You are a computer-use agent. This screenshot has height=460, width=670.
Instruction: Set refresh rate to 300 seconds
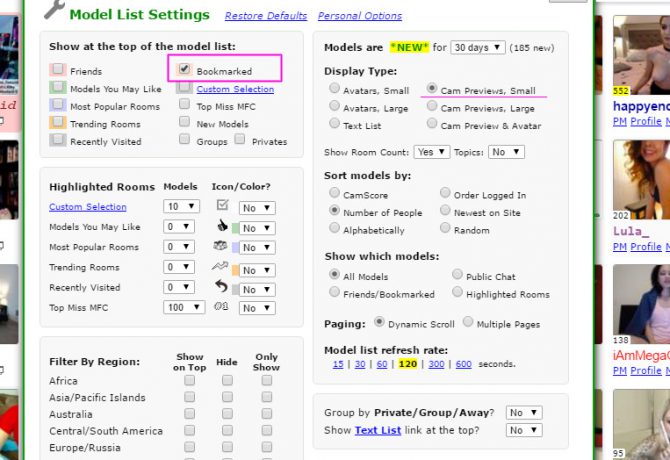(435, 364)
